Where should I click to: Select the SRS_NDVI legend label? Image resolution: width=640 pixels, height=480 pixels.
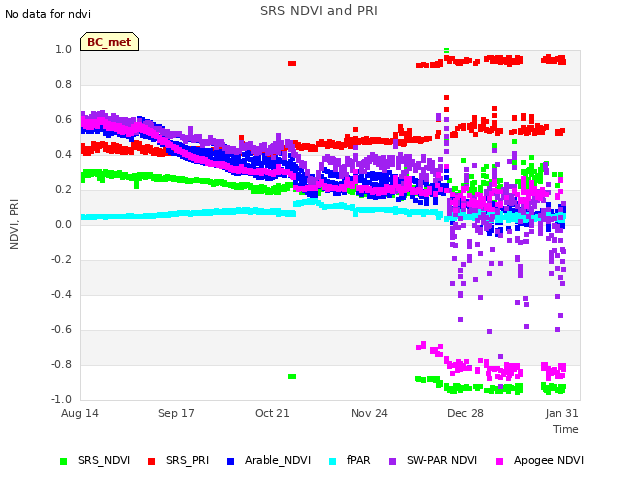(x=104, y=460)
